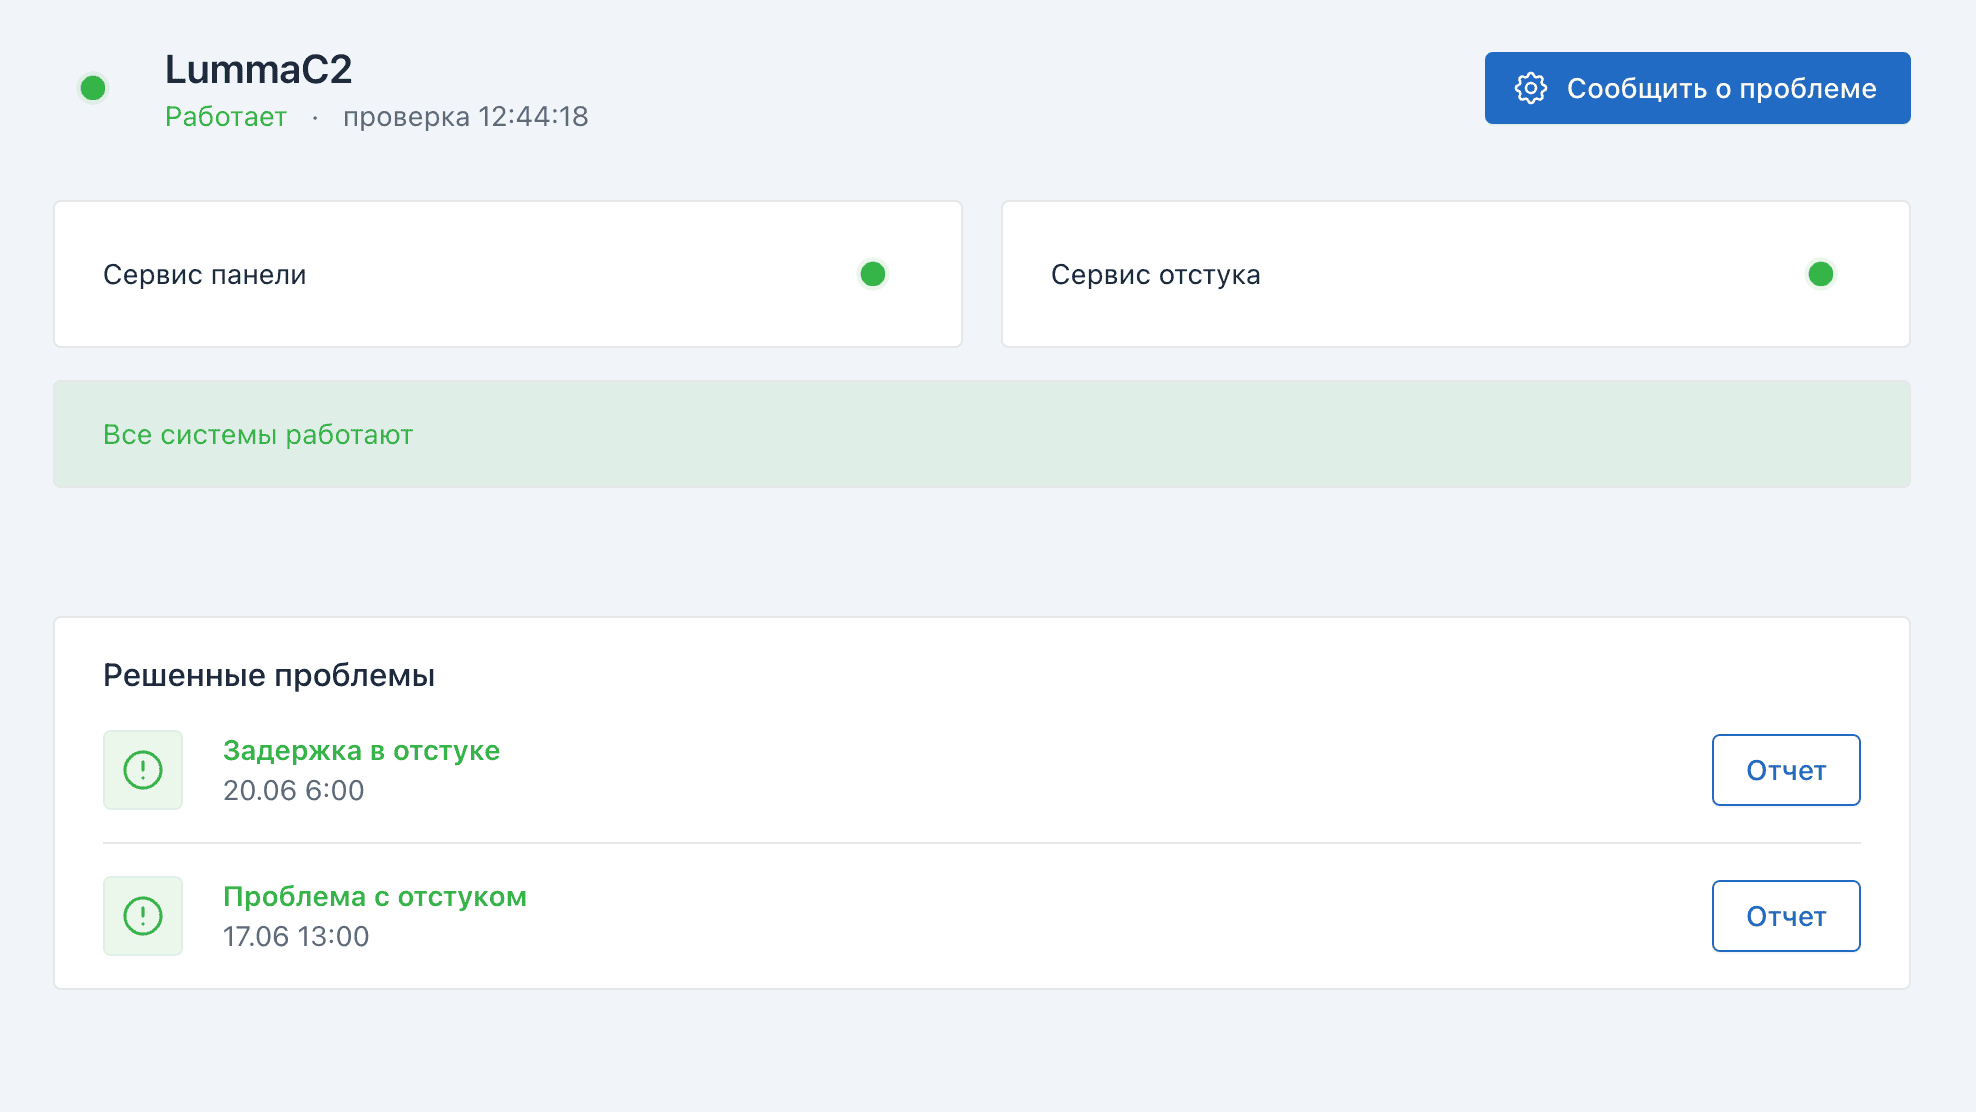
Task: Click the 20.06 6:00 incident date
Action: 293,790
